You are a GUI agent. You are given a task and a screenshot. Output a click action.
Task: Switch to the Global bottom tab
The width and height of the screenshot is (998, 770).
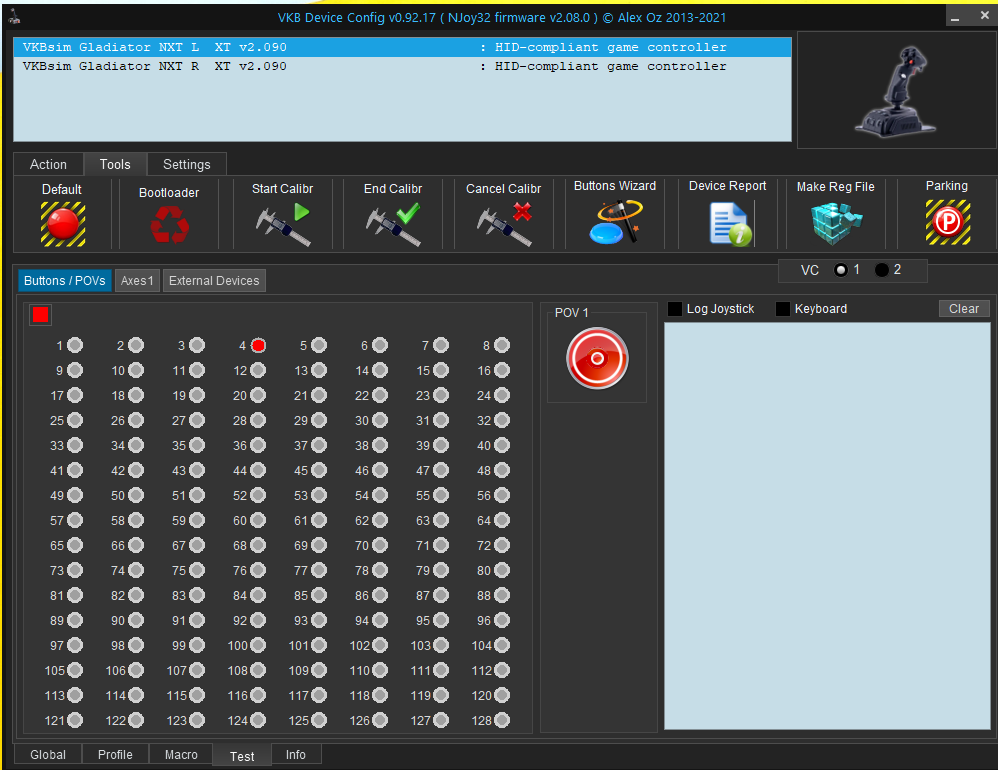point(48,754)
